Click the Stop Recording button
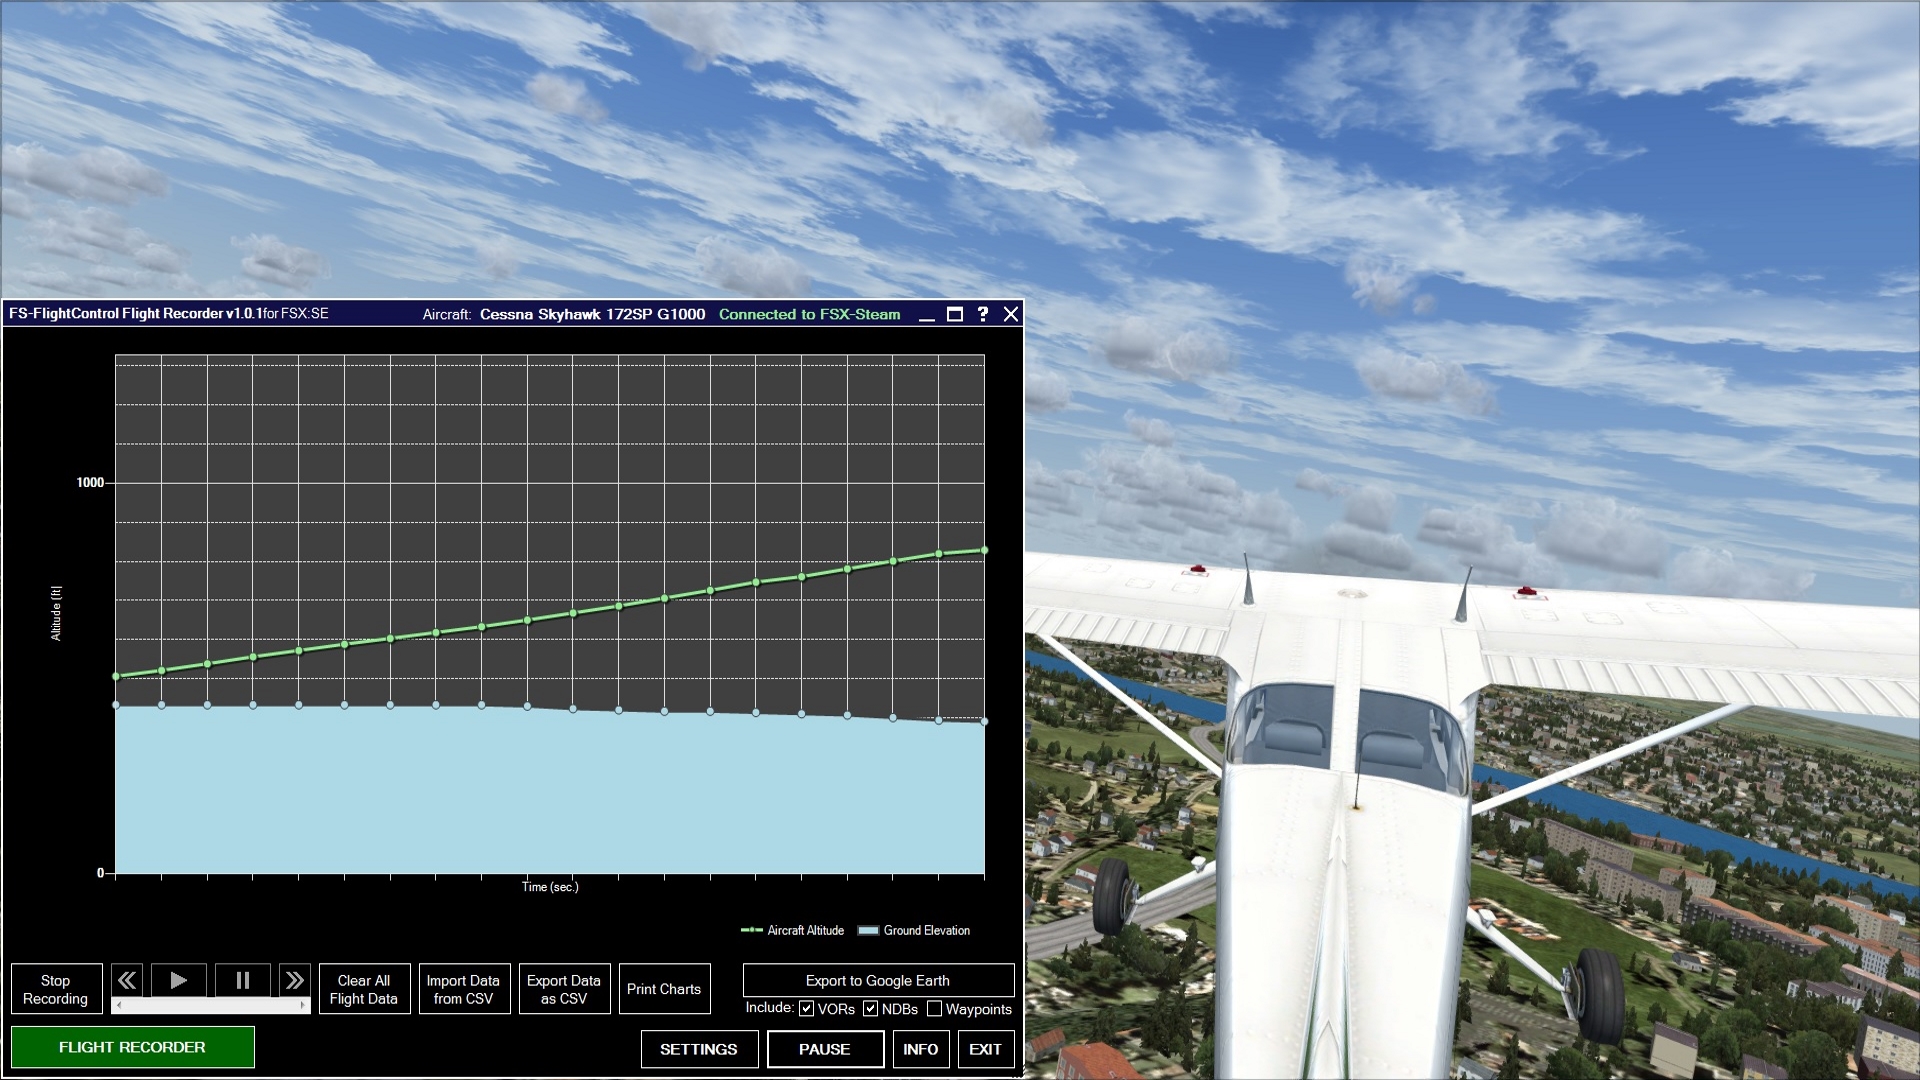This screenshot has width=1920, height=1080. coord(57,989)
